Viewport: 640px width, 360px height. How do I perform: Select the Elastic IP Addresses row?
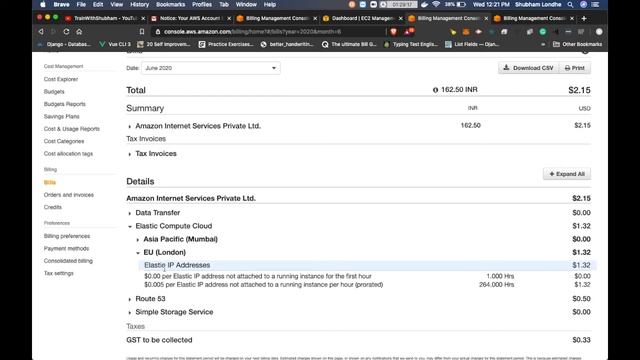click(x=367, y=265)
